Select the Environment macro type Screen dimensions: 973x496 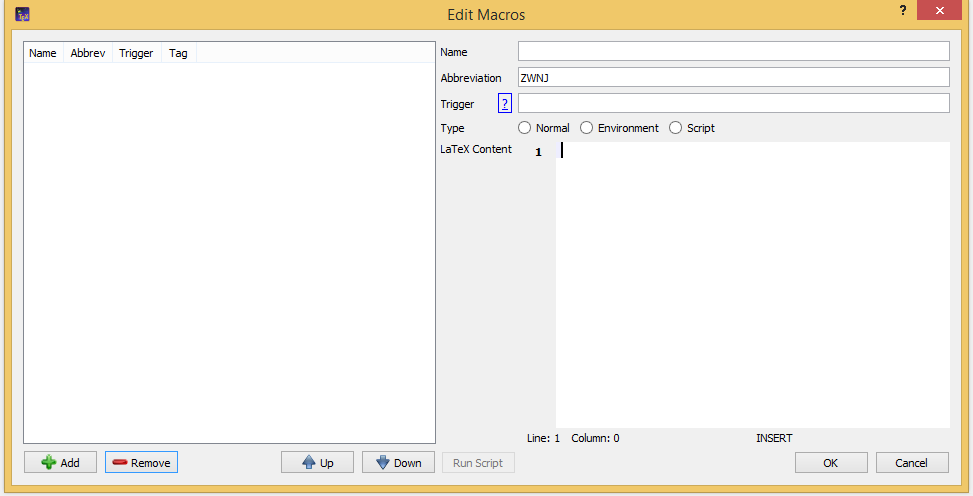pos(587,128)
